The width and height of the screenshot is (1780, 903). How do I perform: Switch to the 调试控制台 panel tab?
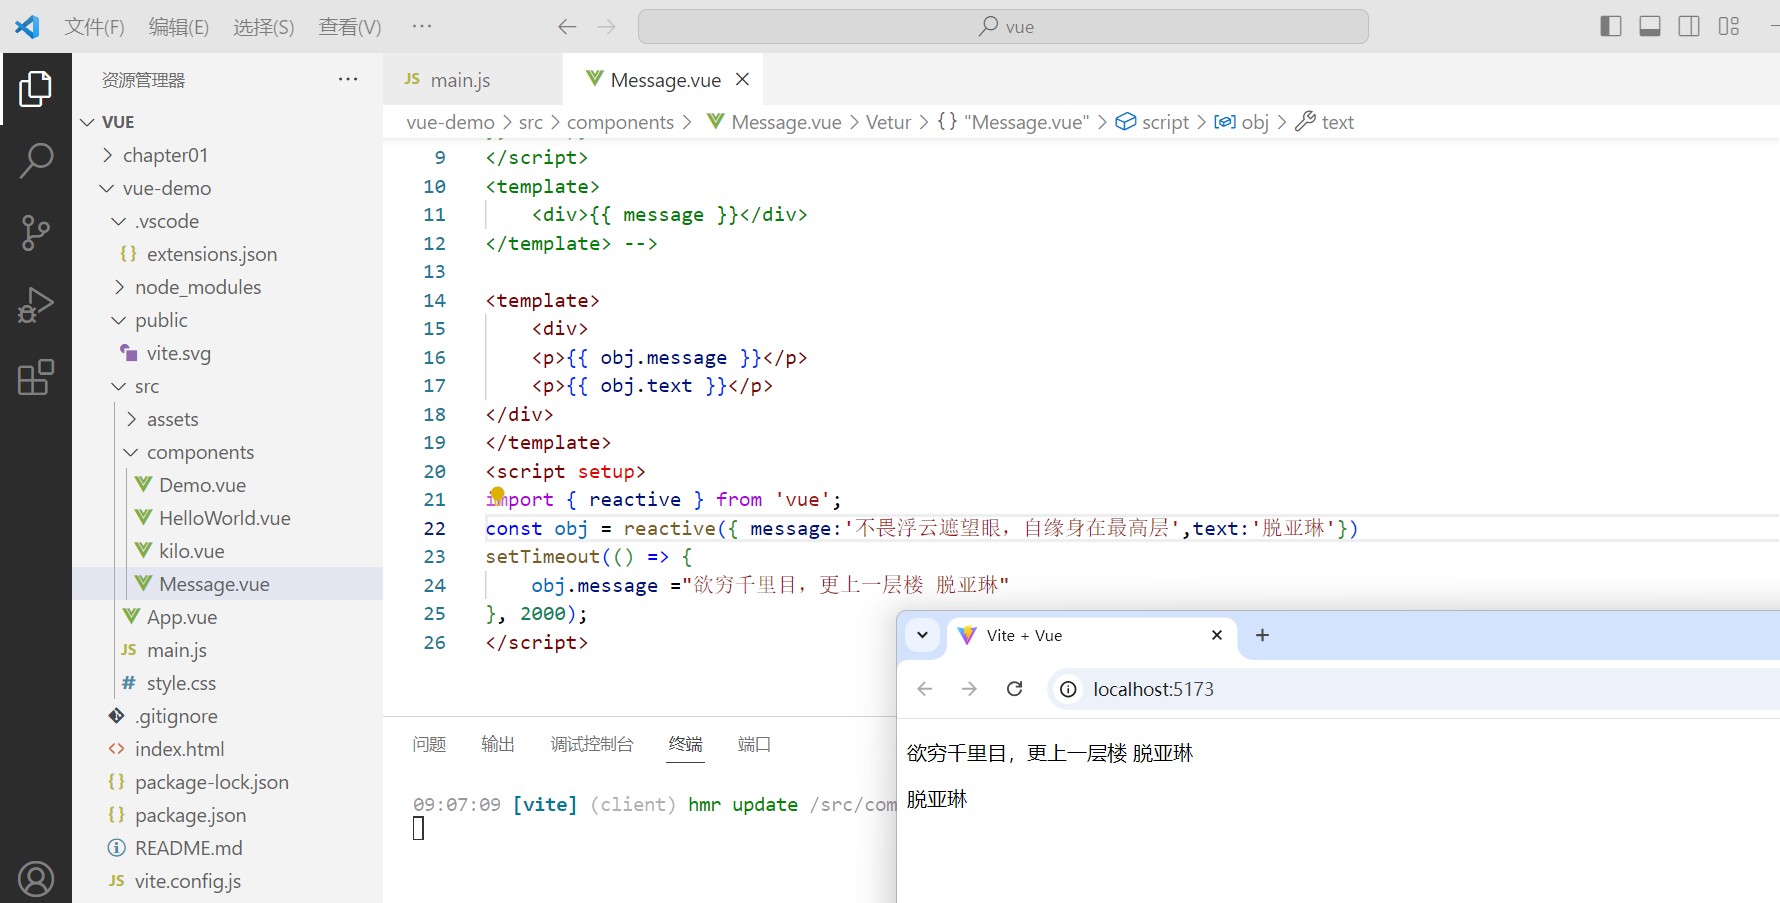(x=592, y=744)
